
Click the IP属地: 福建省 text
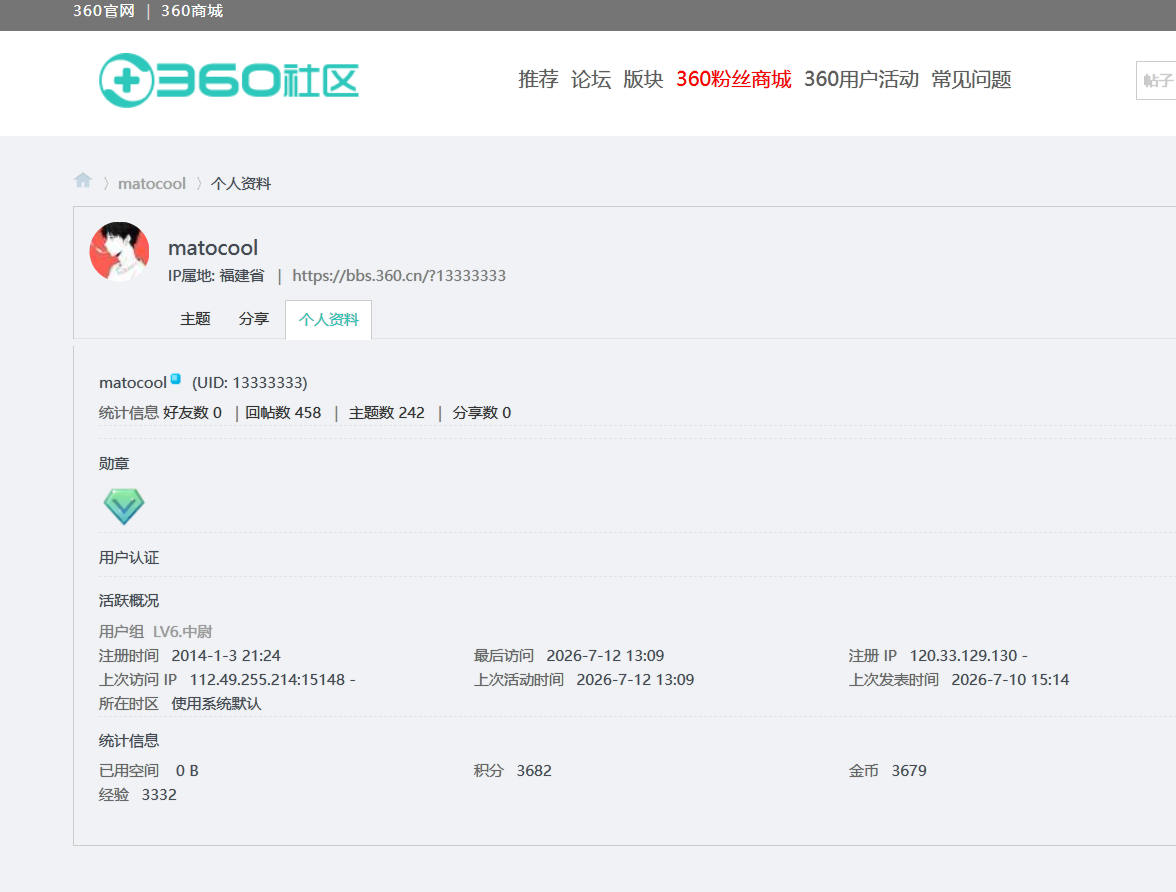coord(216,275)
